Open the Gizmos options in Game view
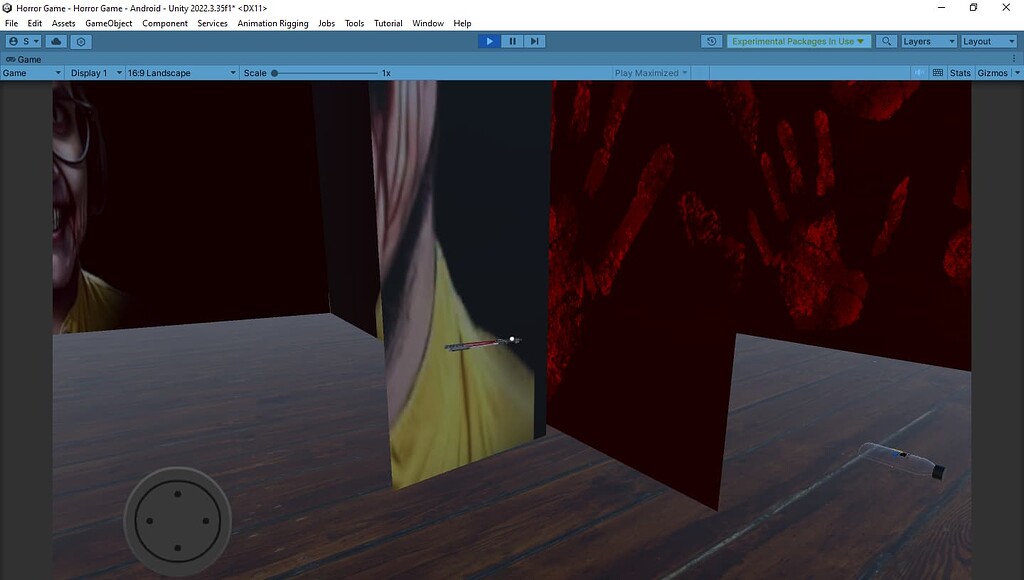1024x580 pixels. (992, 72)
